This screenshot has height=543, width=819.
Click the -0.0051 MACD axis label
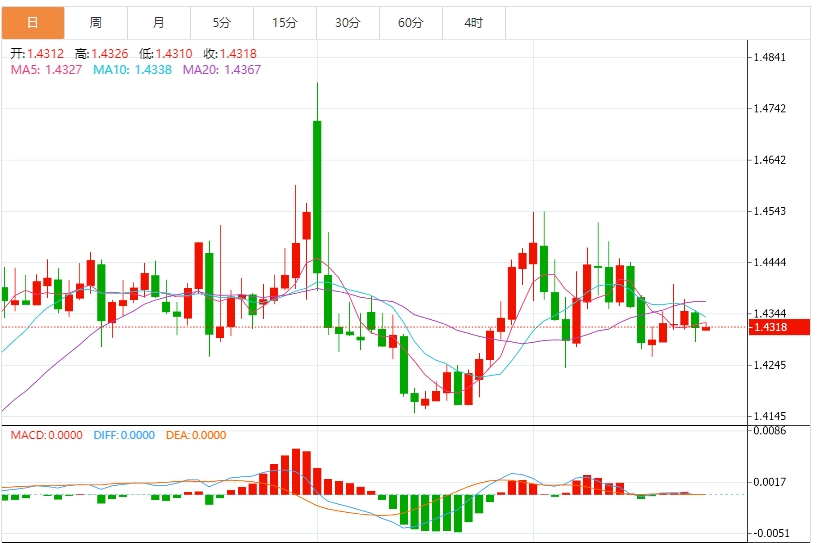tap(770, 533)
